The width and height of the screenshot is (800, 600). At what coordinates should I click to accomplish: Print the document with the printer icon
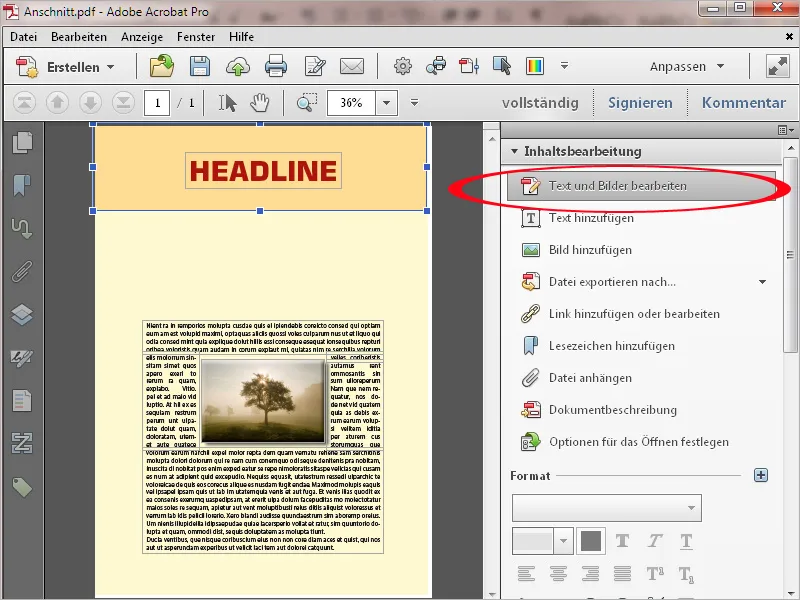pyautogui.click(x=276, y=66)
